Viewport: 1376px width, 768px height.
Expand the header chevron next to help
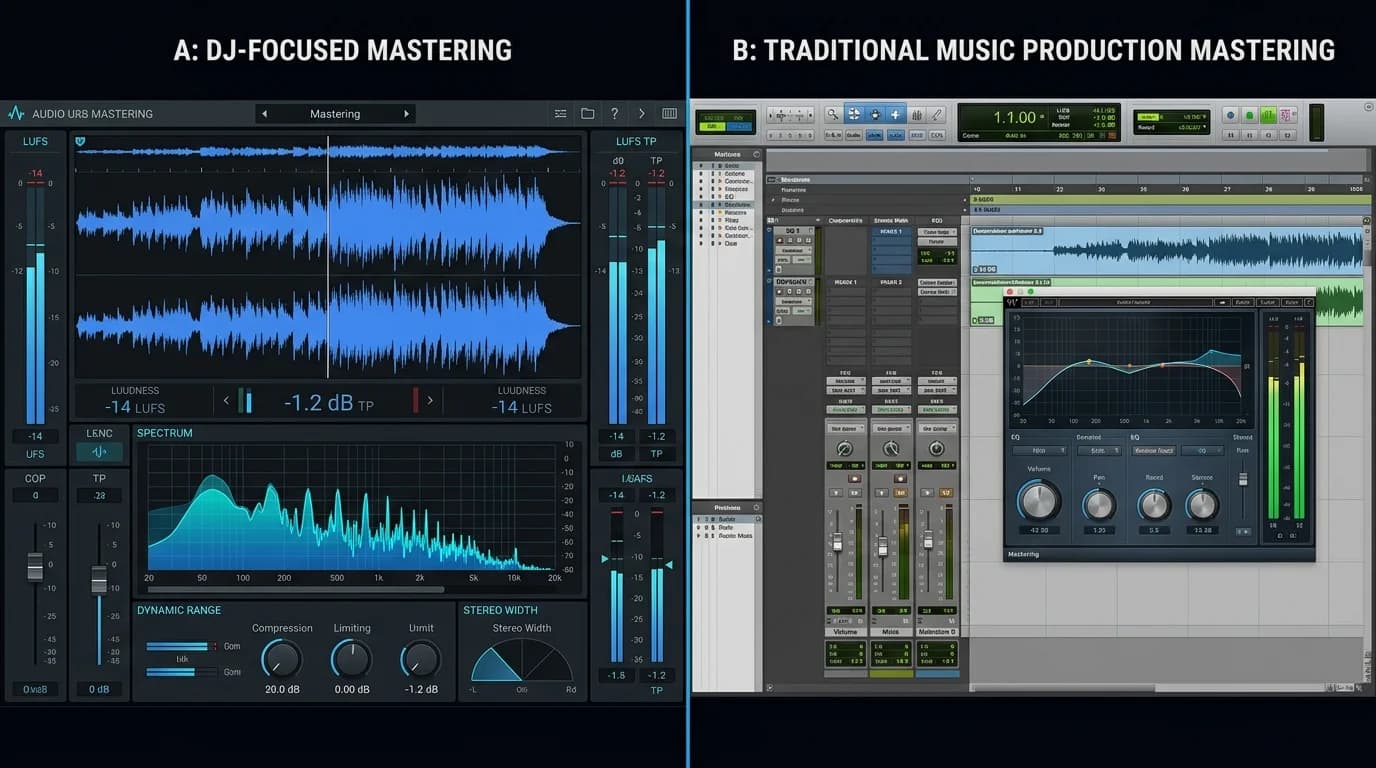click(x=642, y=114)
